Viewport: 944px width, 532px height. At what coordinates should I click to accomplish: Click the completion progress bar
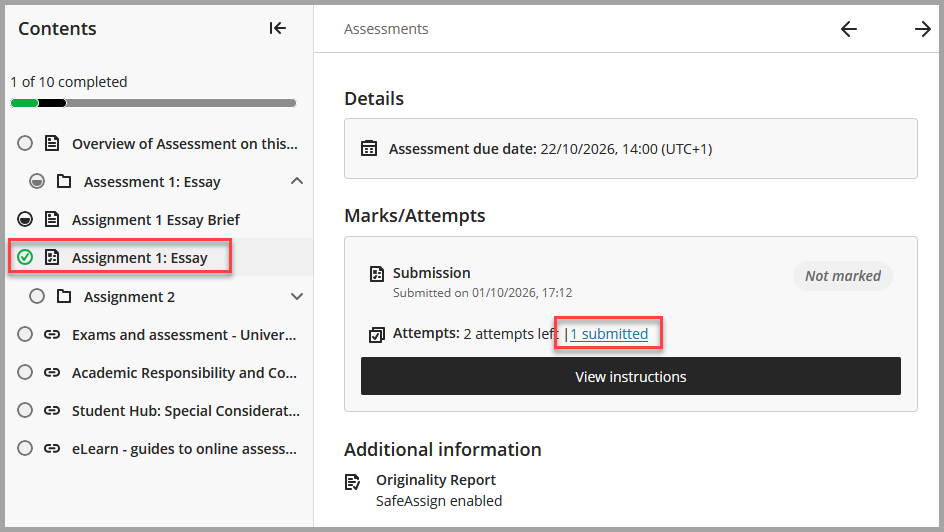click(154, 103)
